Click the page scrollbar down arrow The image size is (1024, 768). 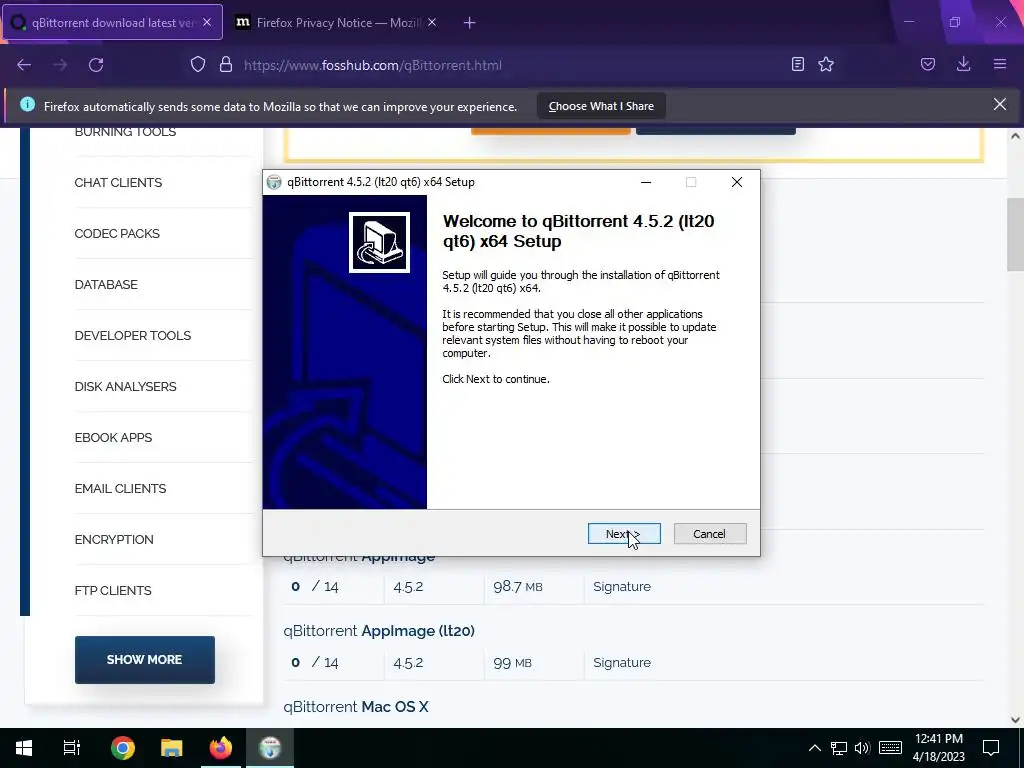coord(1015,720)
